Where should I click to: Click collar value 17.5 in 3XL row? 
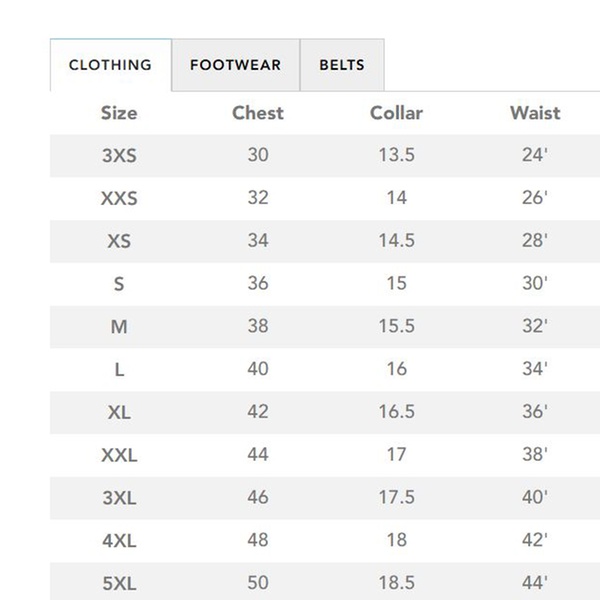396,497
